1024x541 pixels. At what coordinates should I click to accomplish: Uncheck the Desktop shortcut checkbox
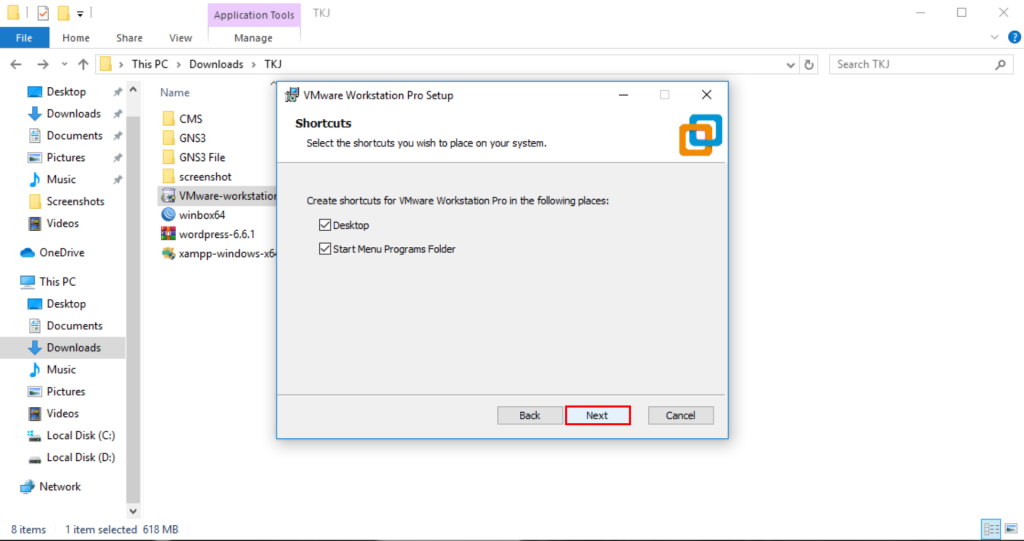coord(325,225)
